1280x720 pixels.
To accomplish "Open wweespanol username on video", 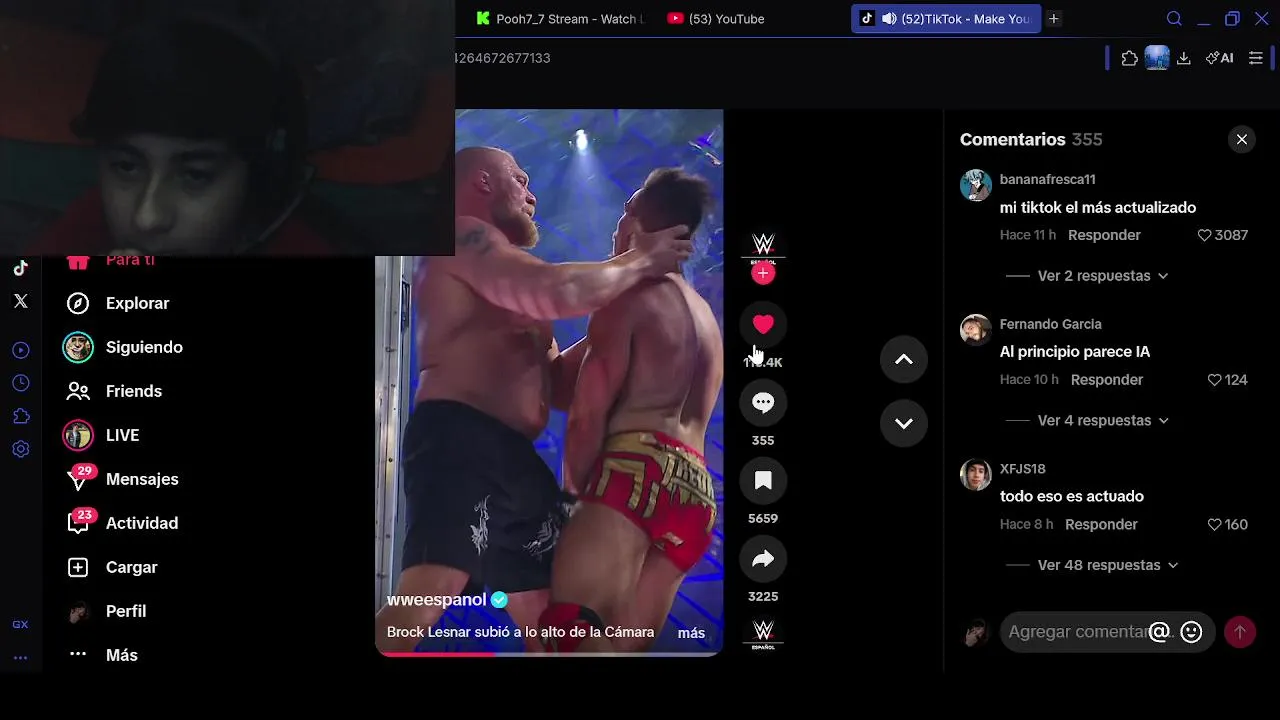I will pos(437,600).
